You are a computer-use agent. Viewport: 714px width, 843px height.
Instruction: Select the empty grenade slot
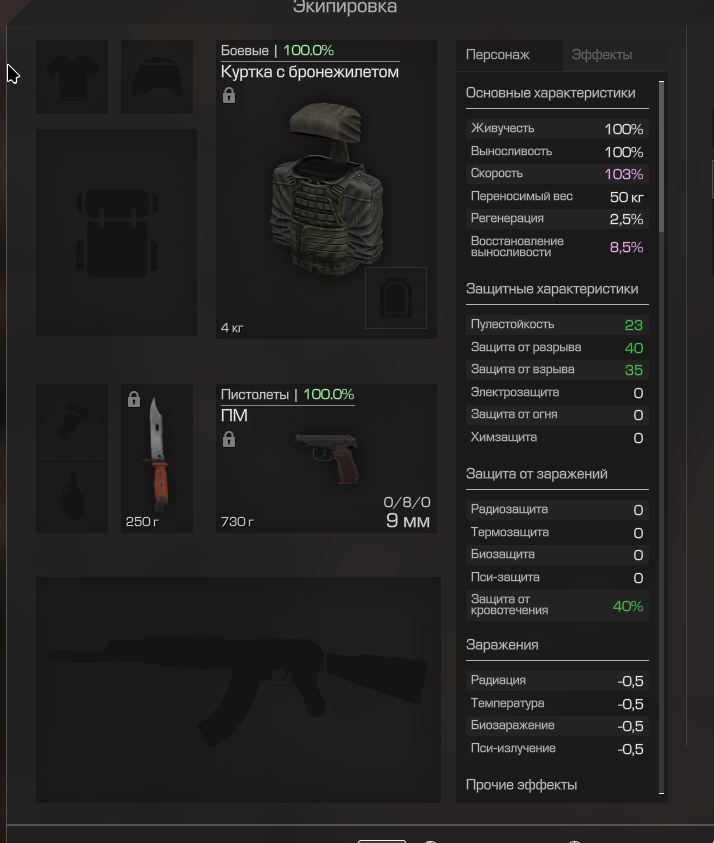coord(72,496)
